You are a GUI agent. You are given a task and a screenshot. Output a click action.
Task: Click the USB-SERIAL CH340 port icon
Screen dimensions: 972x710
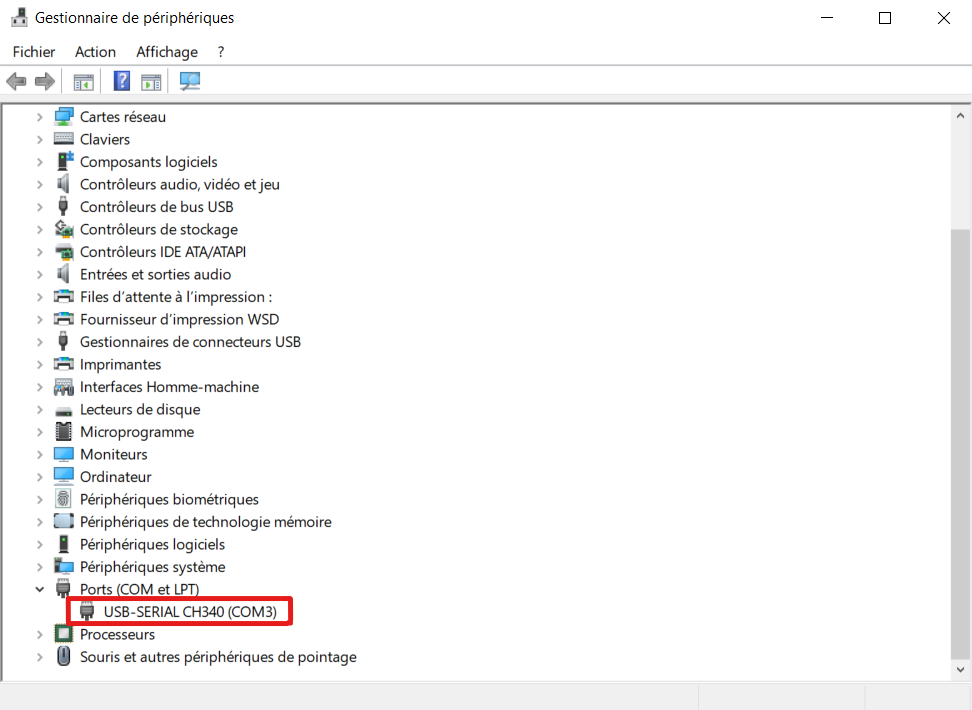[x=87, y=611]
